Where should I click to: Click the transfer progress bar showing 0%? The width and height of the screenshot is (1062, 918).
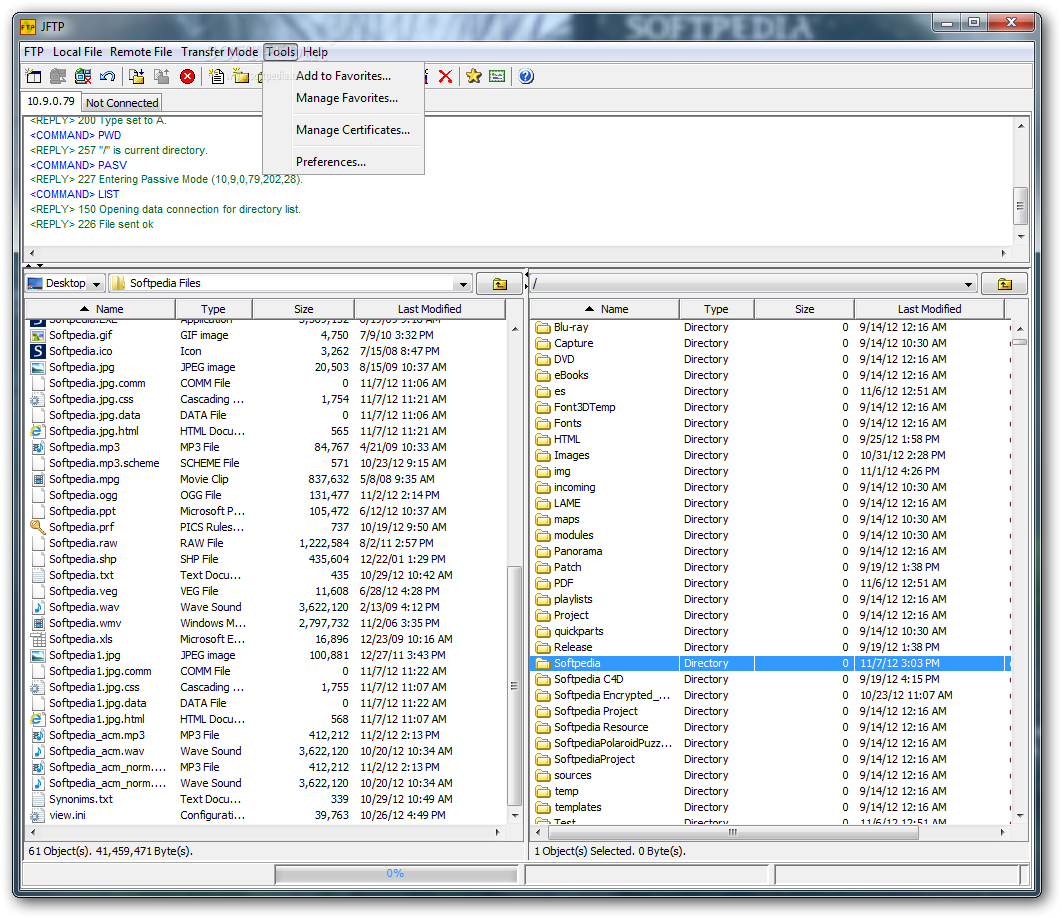396,874
